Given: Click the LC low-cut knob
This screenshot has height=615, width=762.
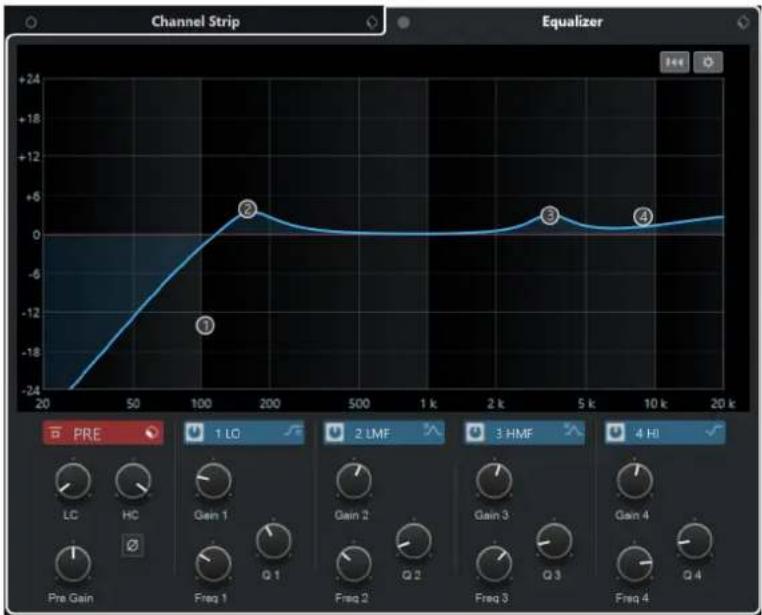Looking at the screenshot, I should point(73,481).
